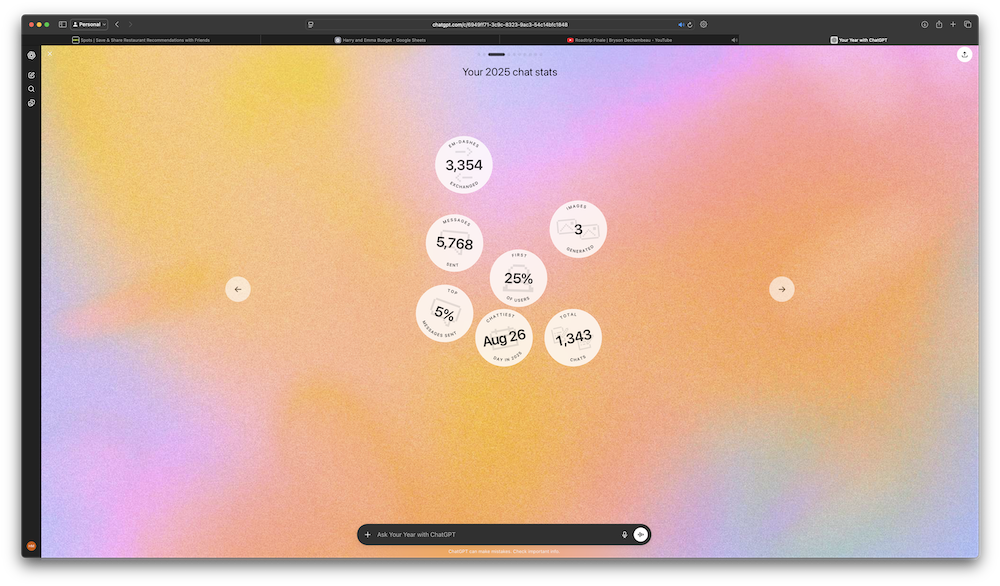This screenshot has width=1000, height=586.
Task: Go to the next recap slide
Action: point(782,289)
